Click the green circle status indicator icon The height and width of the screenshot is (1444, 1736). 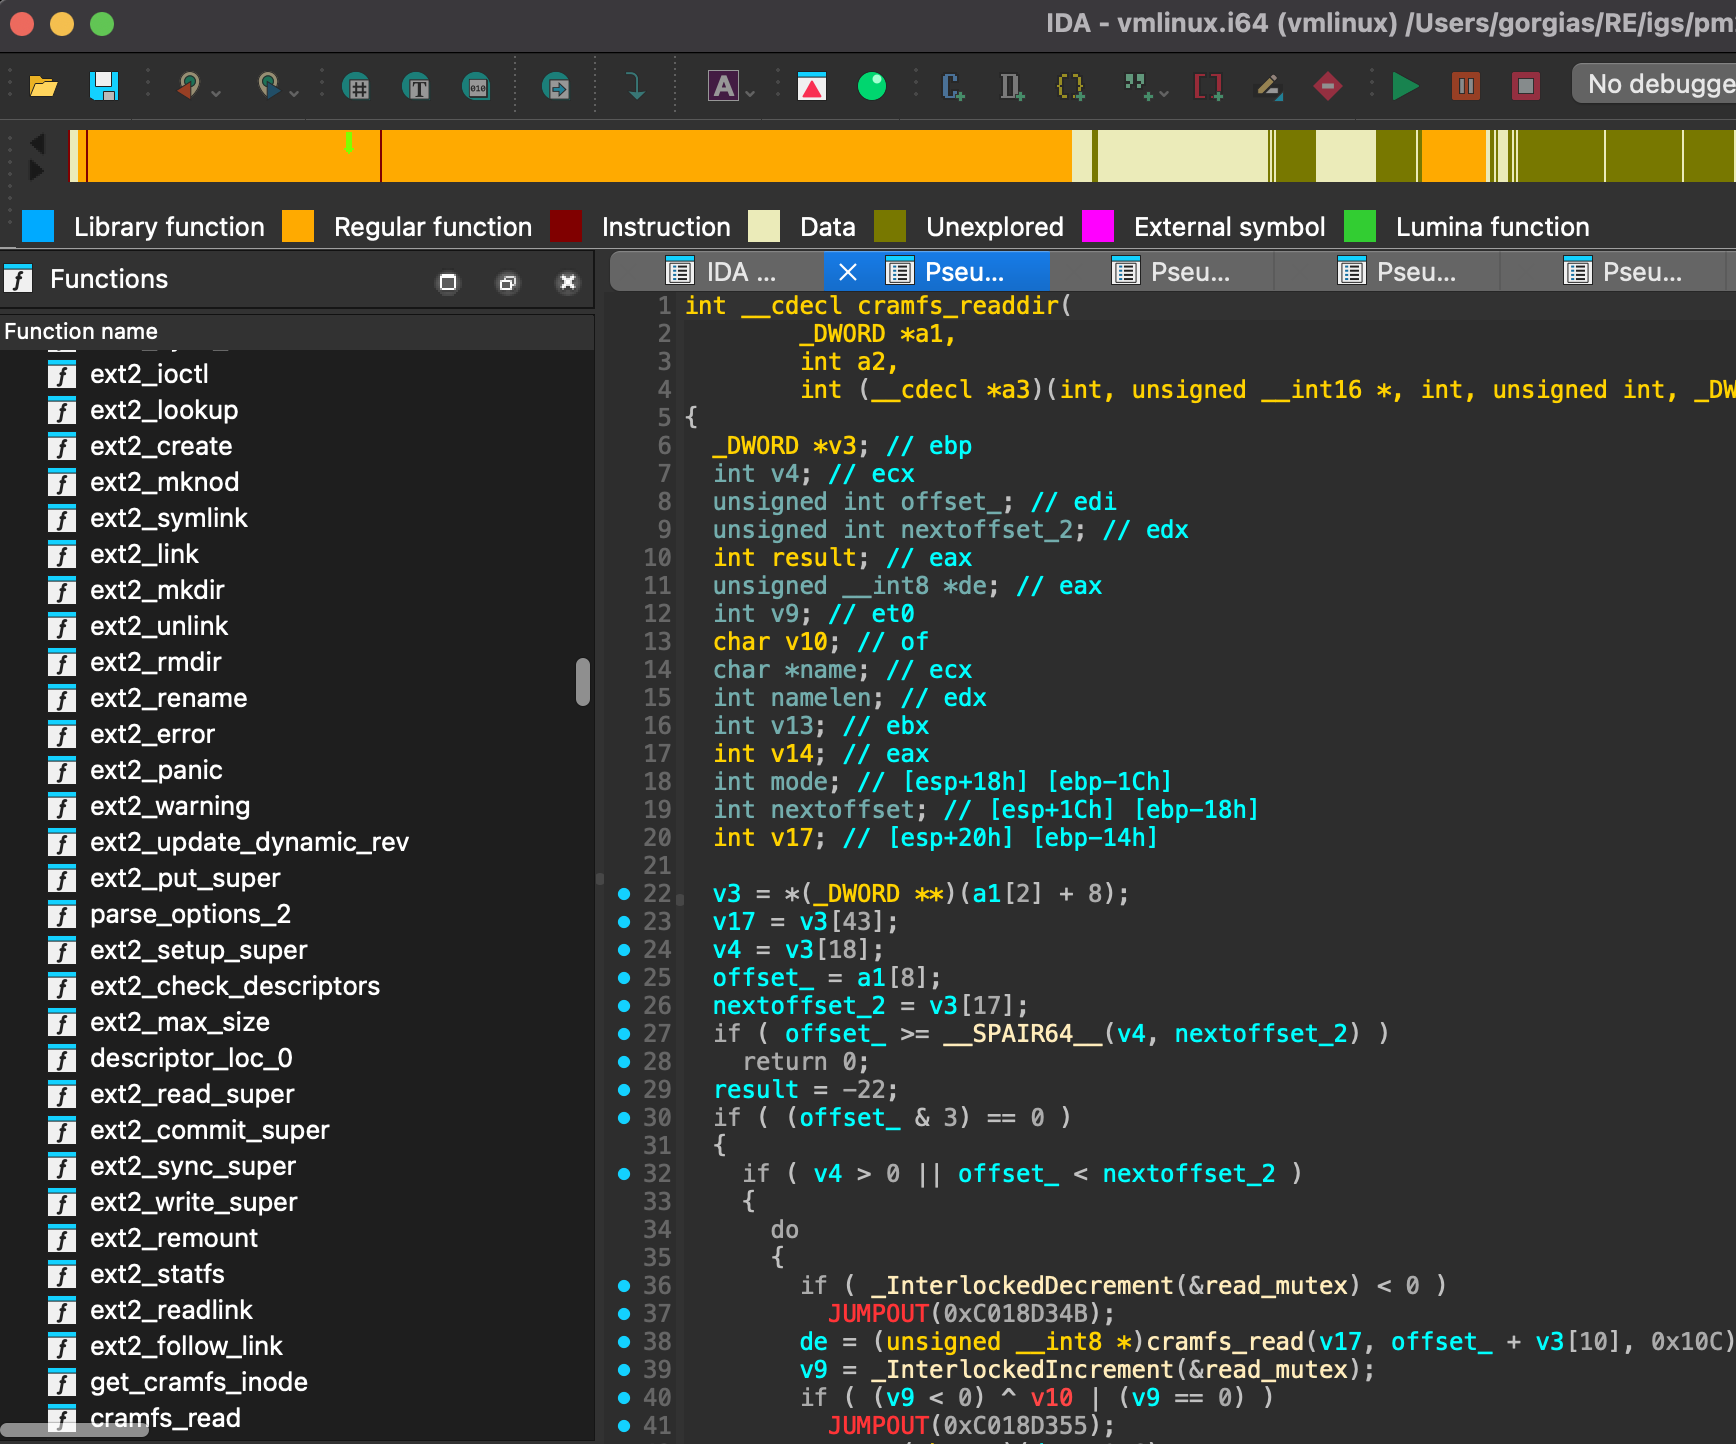872,87
